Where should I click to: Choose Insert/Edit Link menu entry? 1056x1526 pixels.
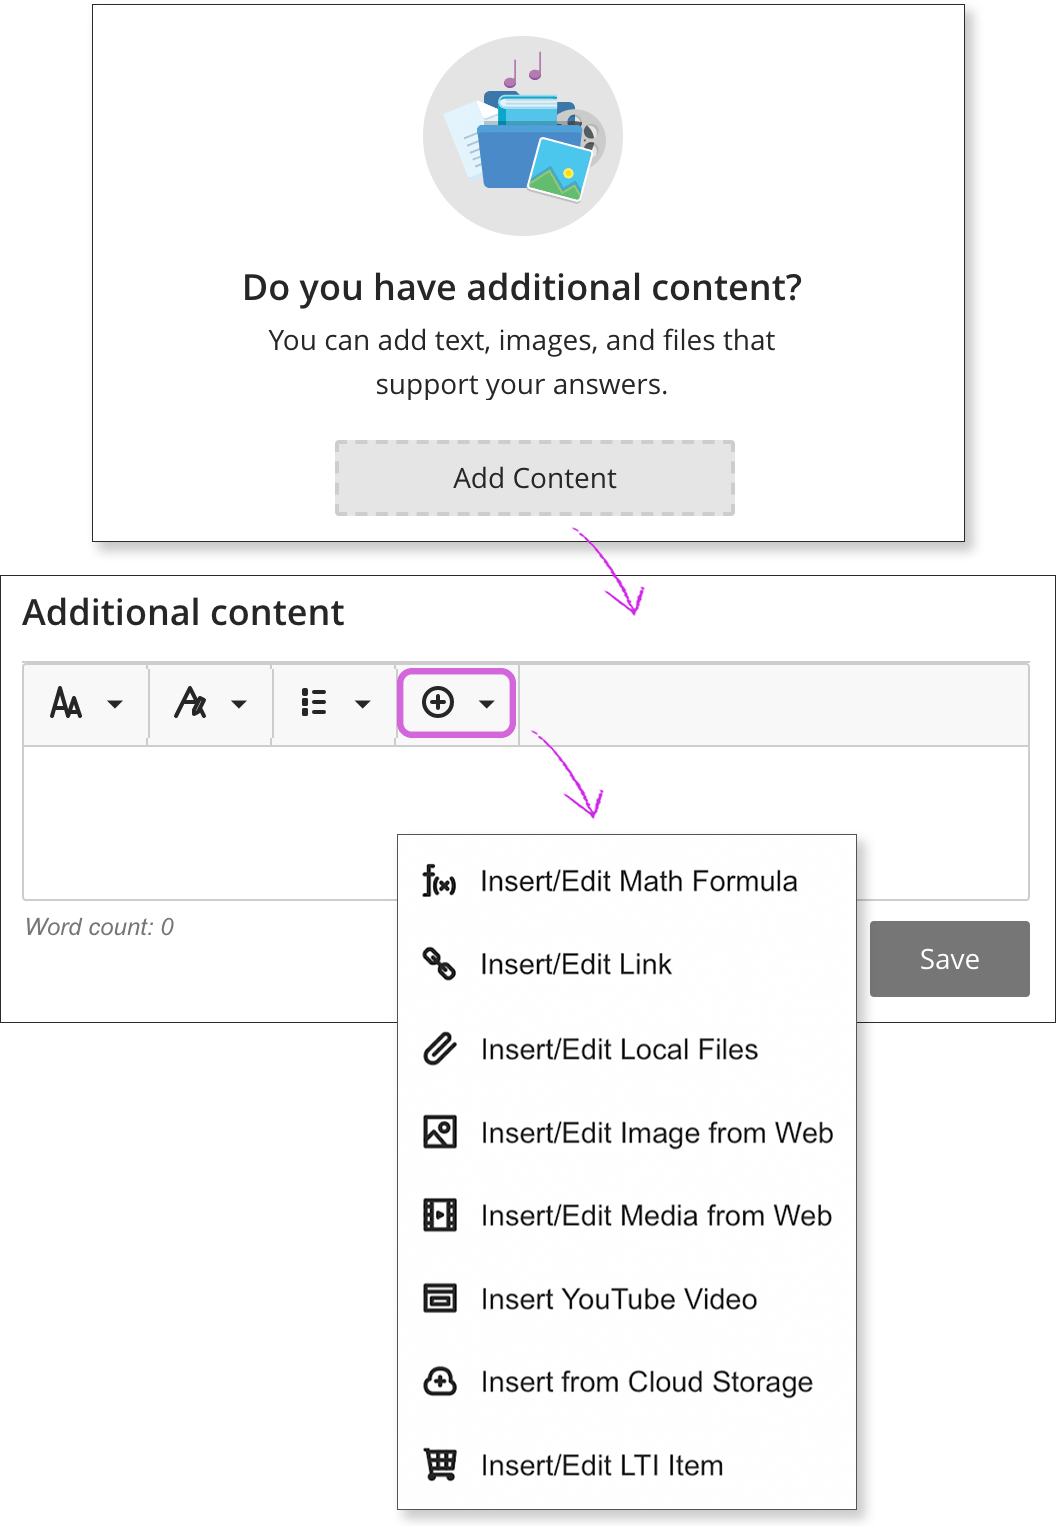(576, 964)
